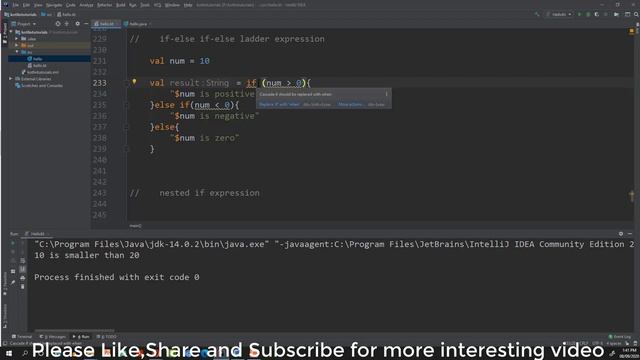This screenshot has height=360, width=640.
Task: Click the Project panel gear settings icon
Action: 78,24
